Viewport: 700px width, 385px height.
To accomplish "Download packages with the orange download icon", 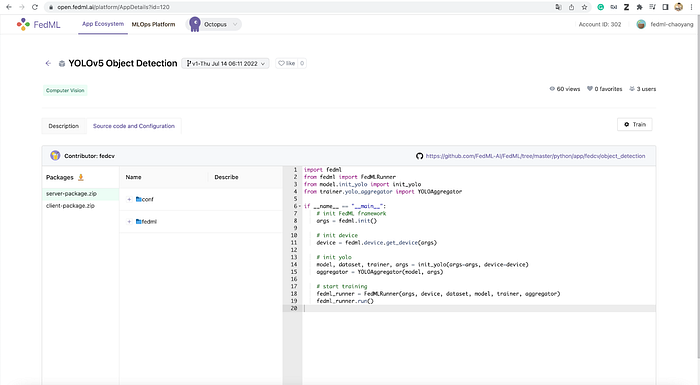I will pos(81,177).
